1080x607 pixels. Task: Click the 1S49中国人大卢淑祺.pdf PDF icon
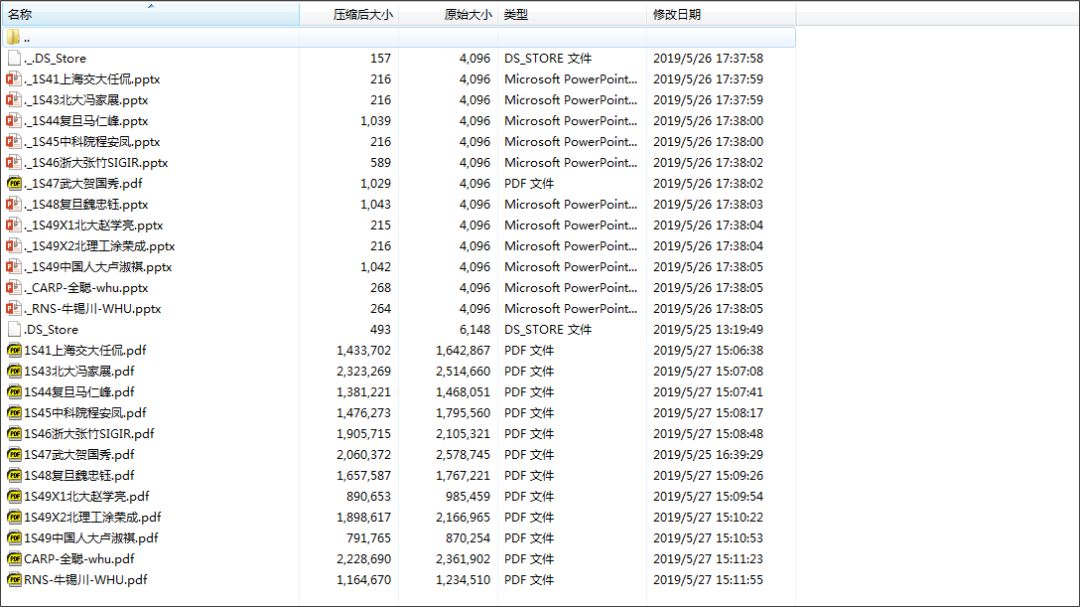coord(14,538)
